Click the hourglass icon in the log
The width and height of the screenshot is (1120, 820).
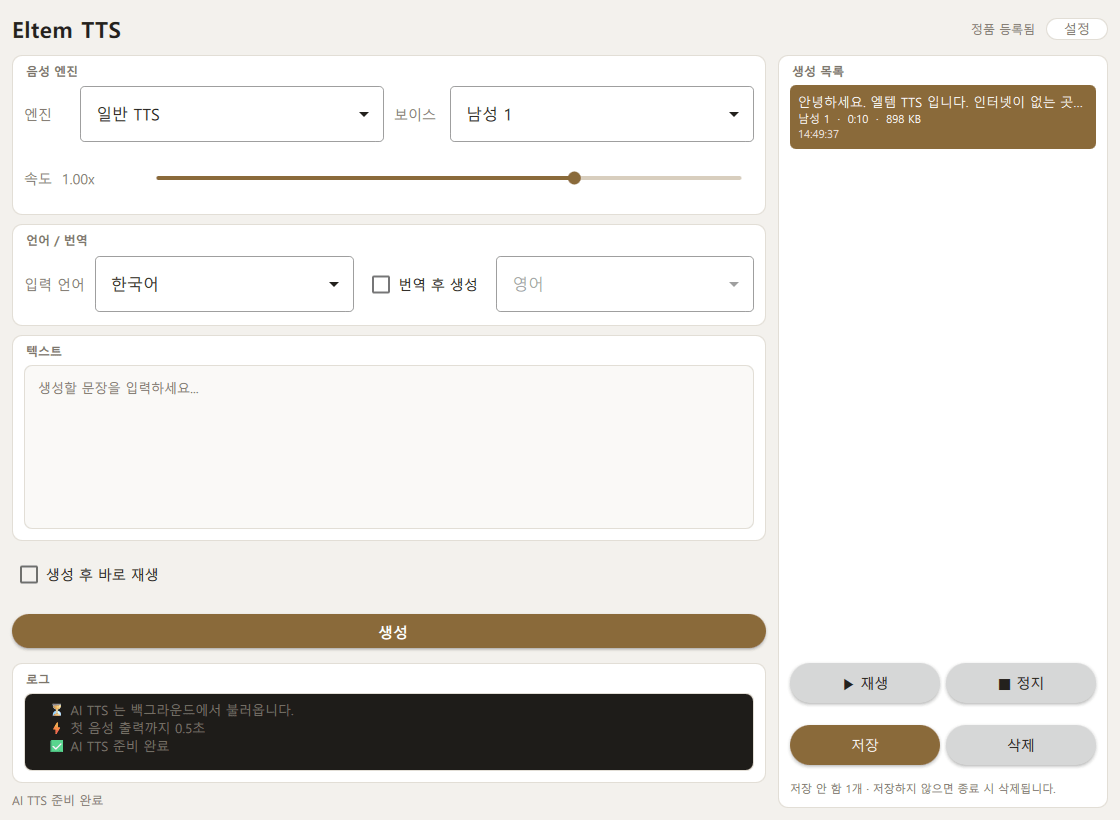coord(56,710)
